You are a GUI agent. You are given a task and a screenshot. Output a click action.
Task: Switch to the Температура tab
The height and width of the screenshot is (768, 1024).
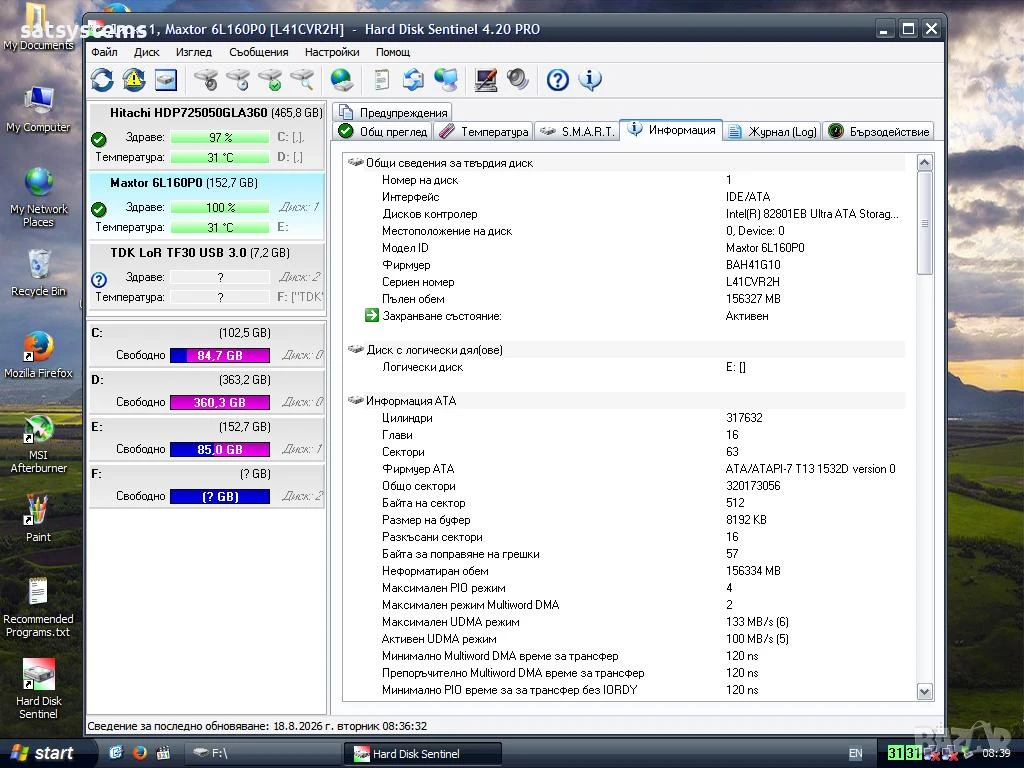483,131
